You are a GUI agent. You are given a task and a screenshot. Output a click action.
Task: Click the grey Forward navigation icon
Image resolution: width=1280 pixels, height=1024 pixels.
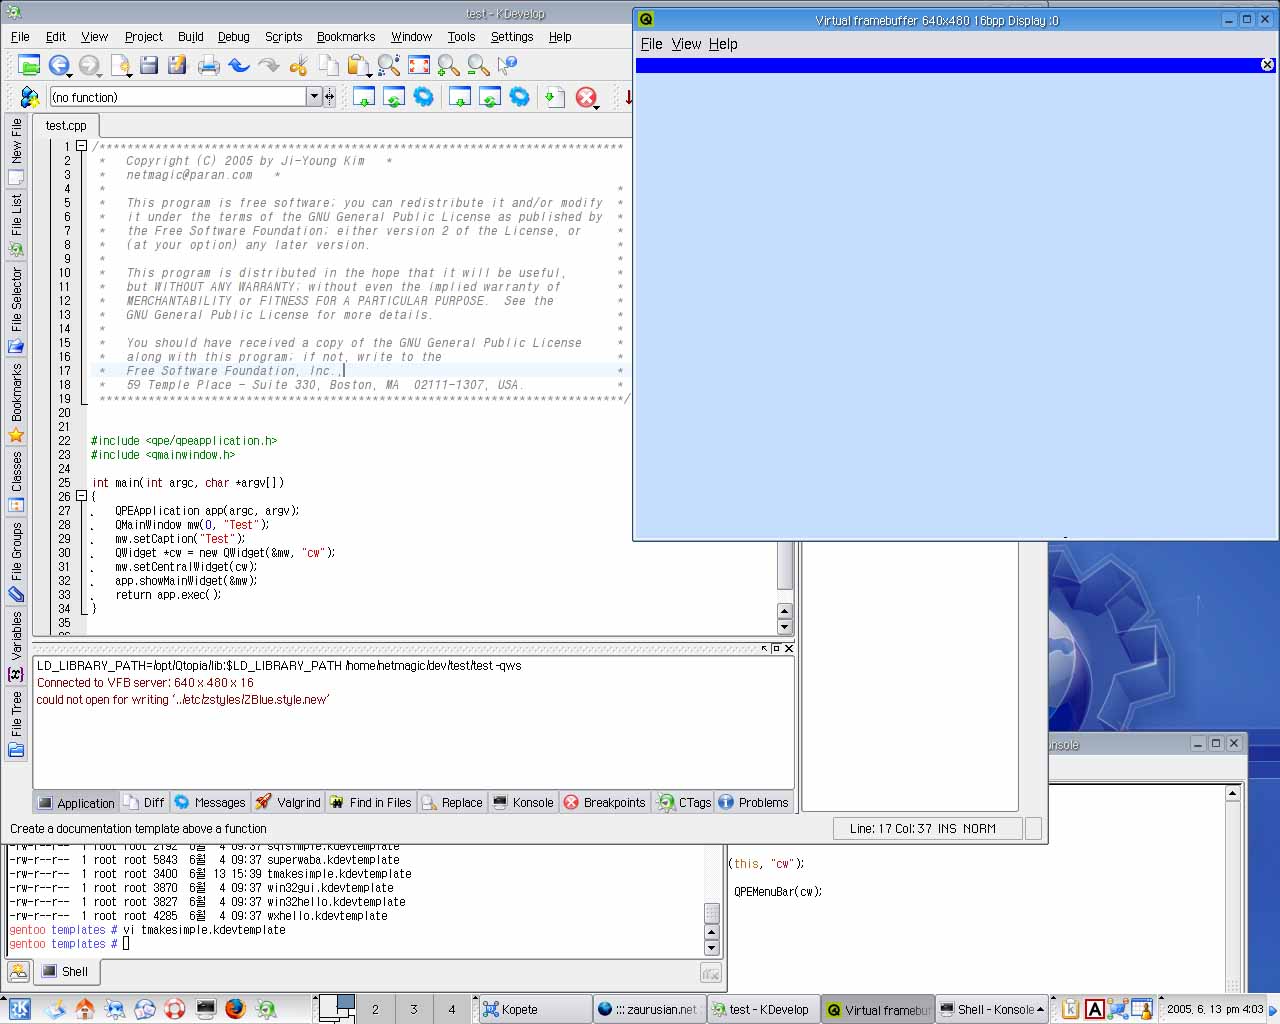click(89, 65)
